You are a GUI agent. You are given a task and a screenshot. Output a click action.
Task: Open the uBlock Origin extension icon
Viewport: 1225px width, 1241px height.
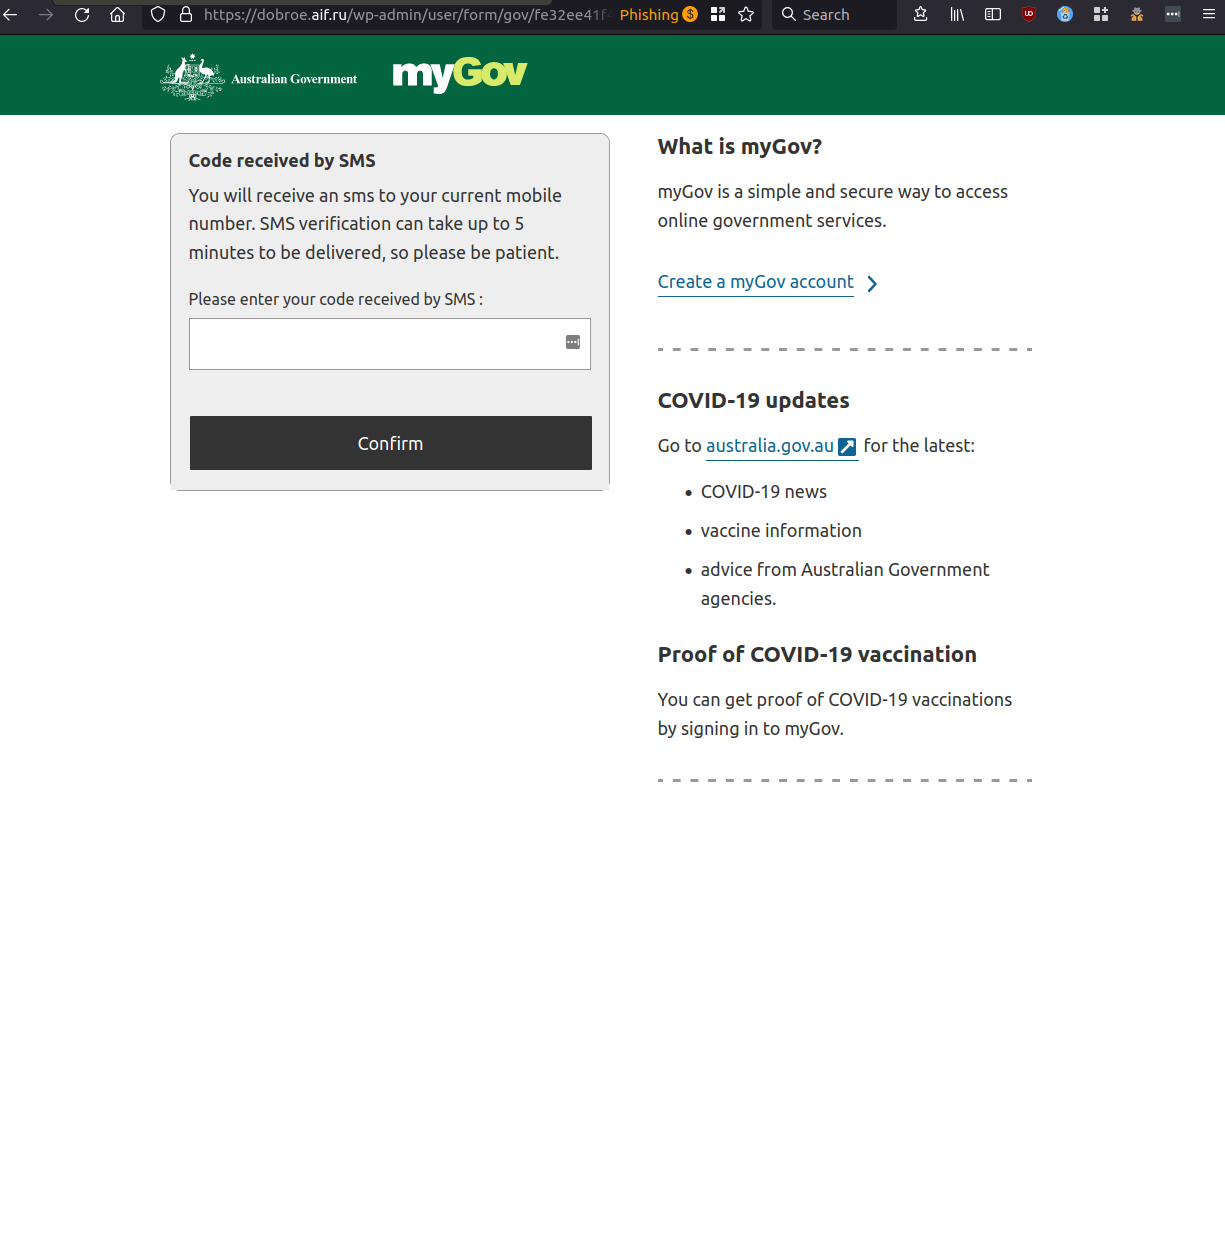(1029, 14)
